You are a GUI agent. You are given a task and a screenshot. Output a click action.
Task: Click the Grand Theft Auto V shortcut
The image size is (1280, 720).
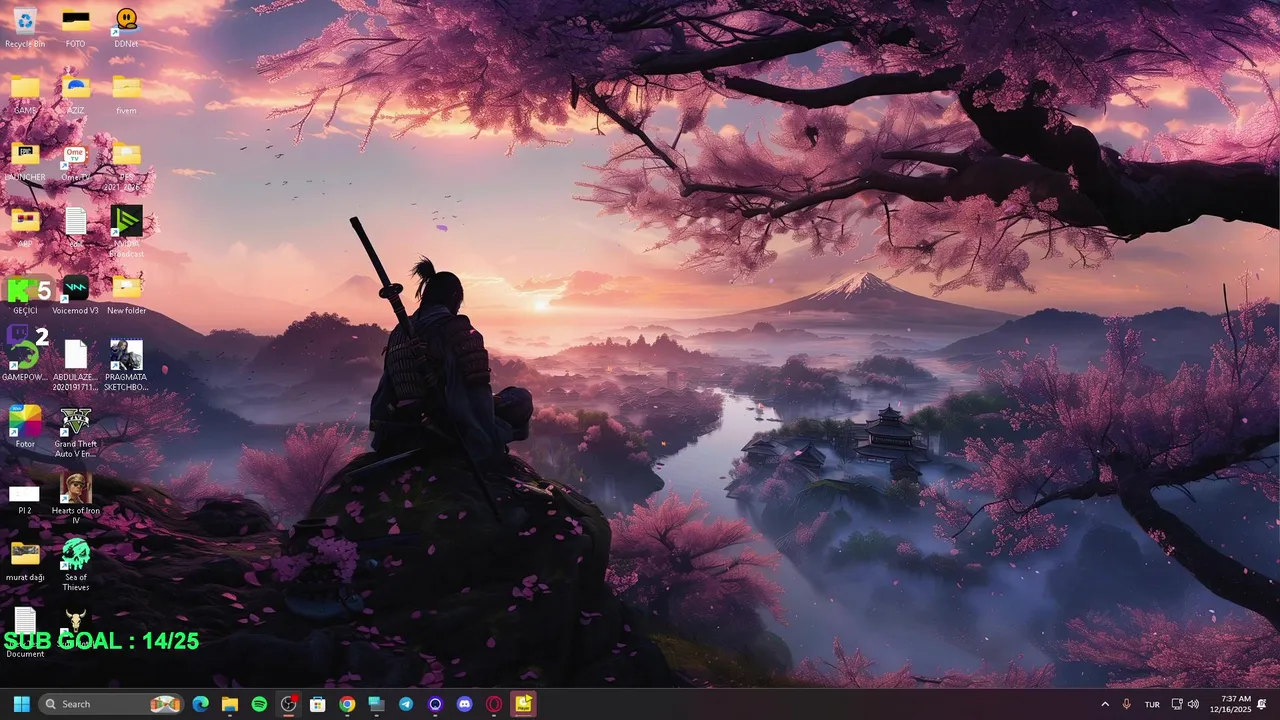[x=75, y=432]
